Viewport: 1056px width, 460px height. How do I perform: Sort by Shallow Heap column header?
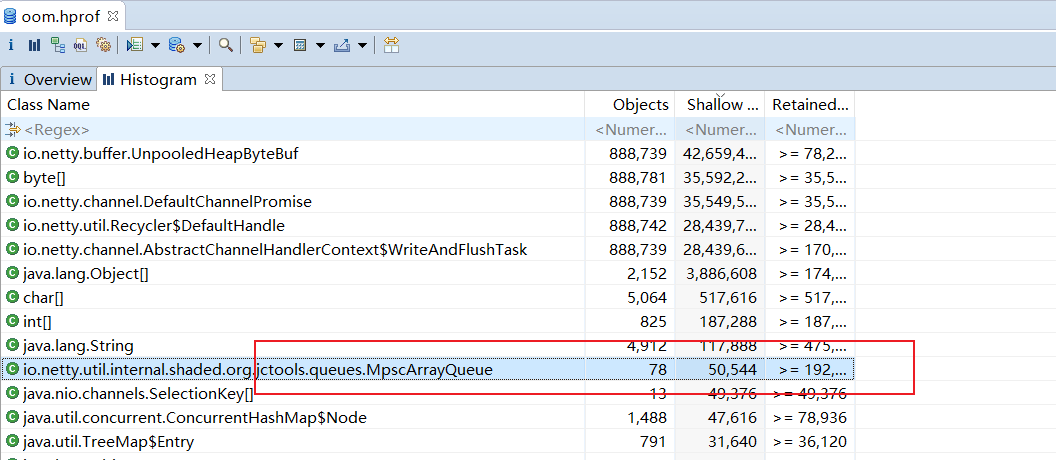click(715, 104)
